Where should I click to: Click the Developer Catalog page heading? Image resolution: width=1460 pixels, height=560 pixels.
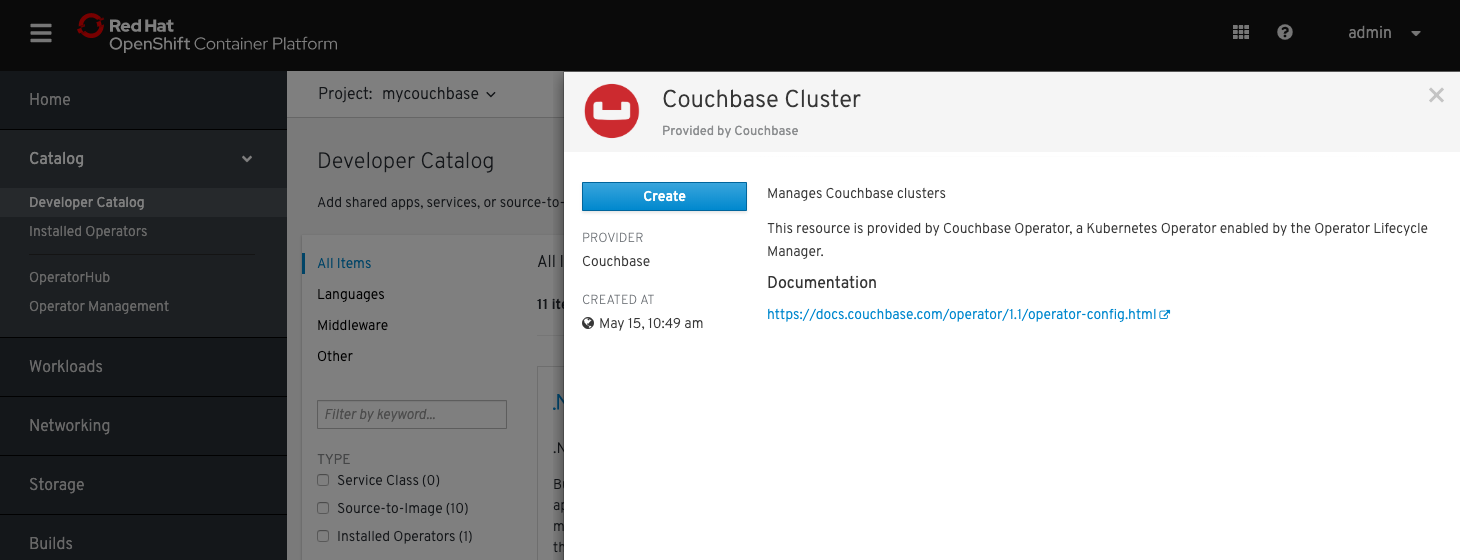click(405, 161)
